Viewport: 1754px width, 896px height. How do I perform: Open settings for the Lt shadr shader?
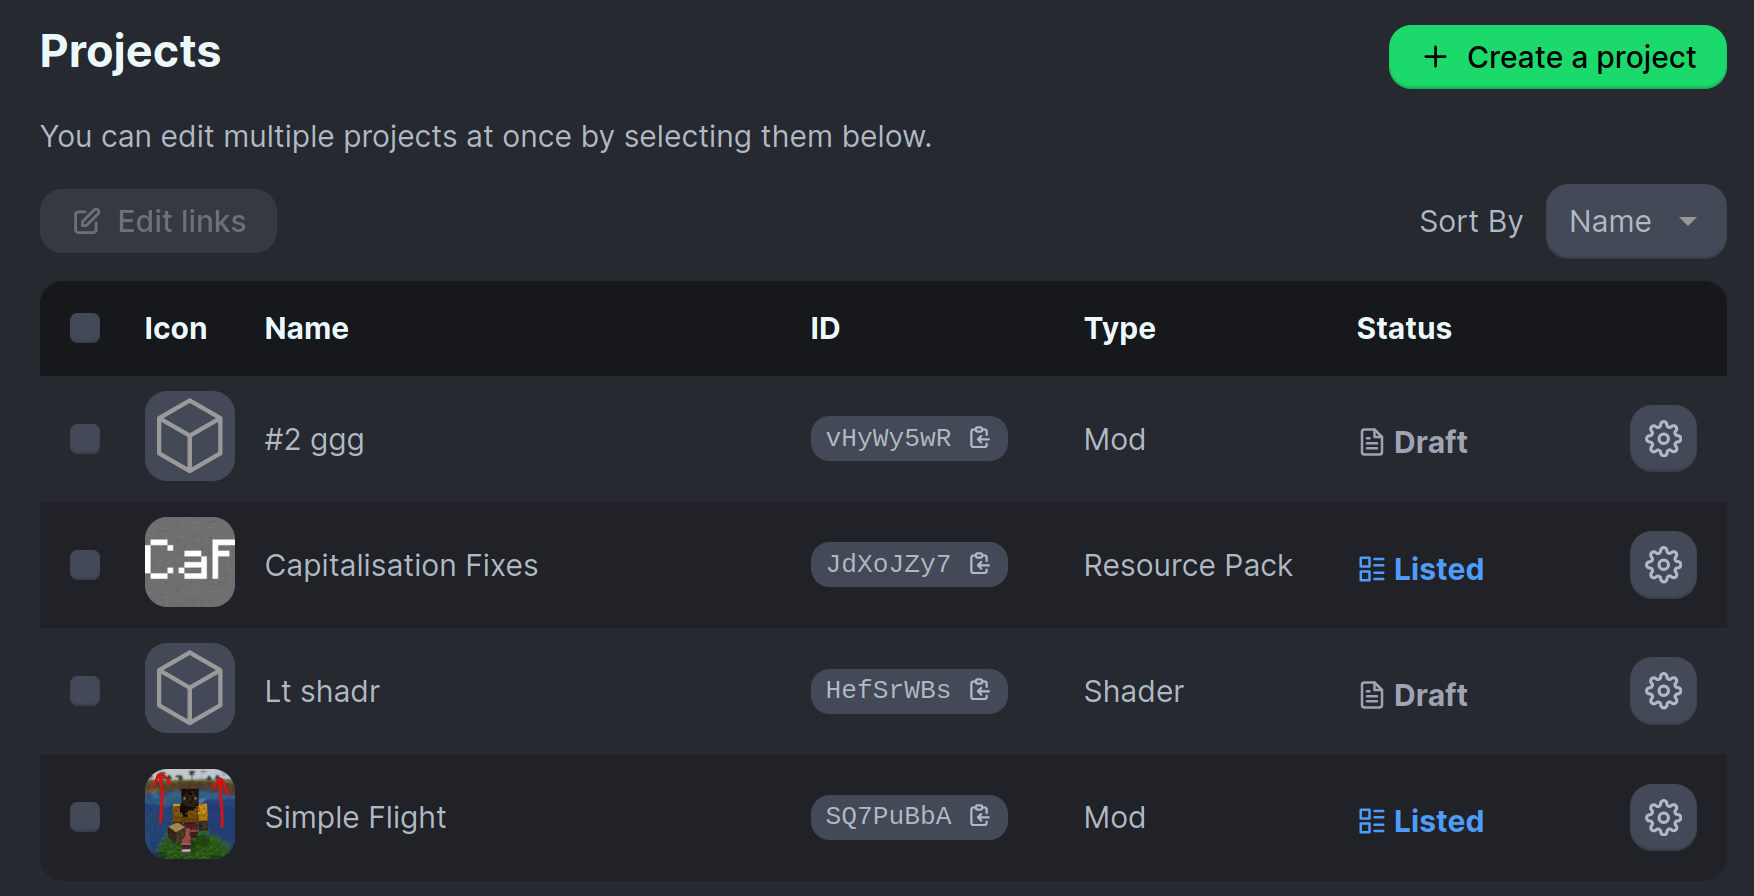[x=1662, y=690]
